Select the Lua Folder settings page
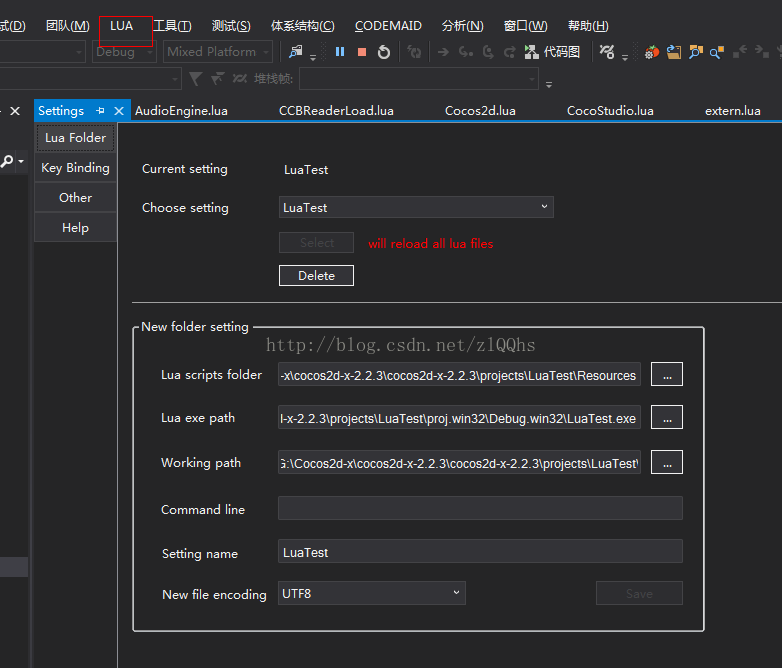The height and width of the screenshot is (668, 782). click(75, 138)
